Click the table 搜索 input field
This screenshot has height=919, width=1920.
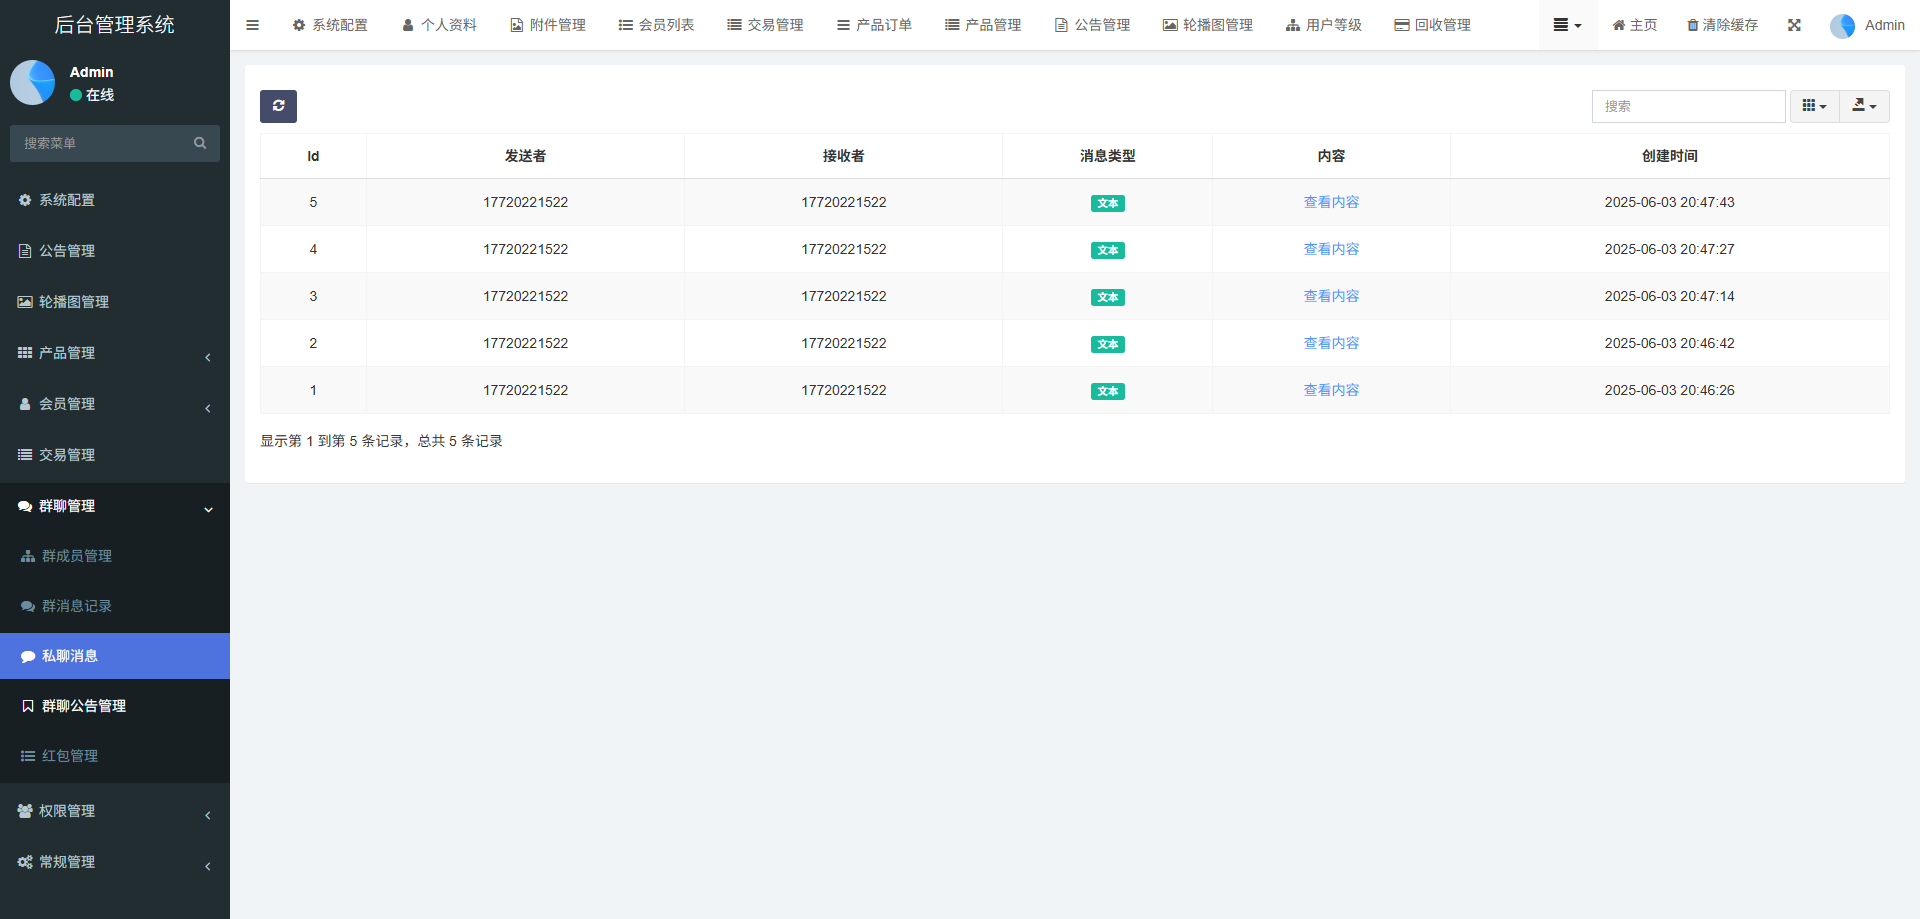pyautogui.click(x=1688, y=106)
